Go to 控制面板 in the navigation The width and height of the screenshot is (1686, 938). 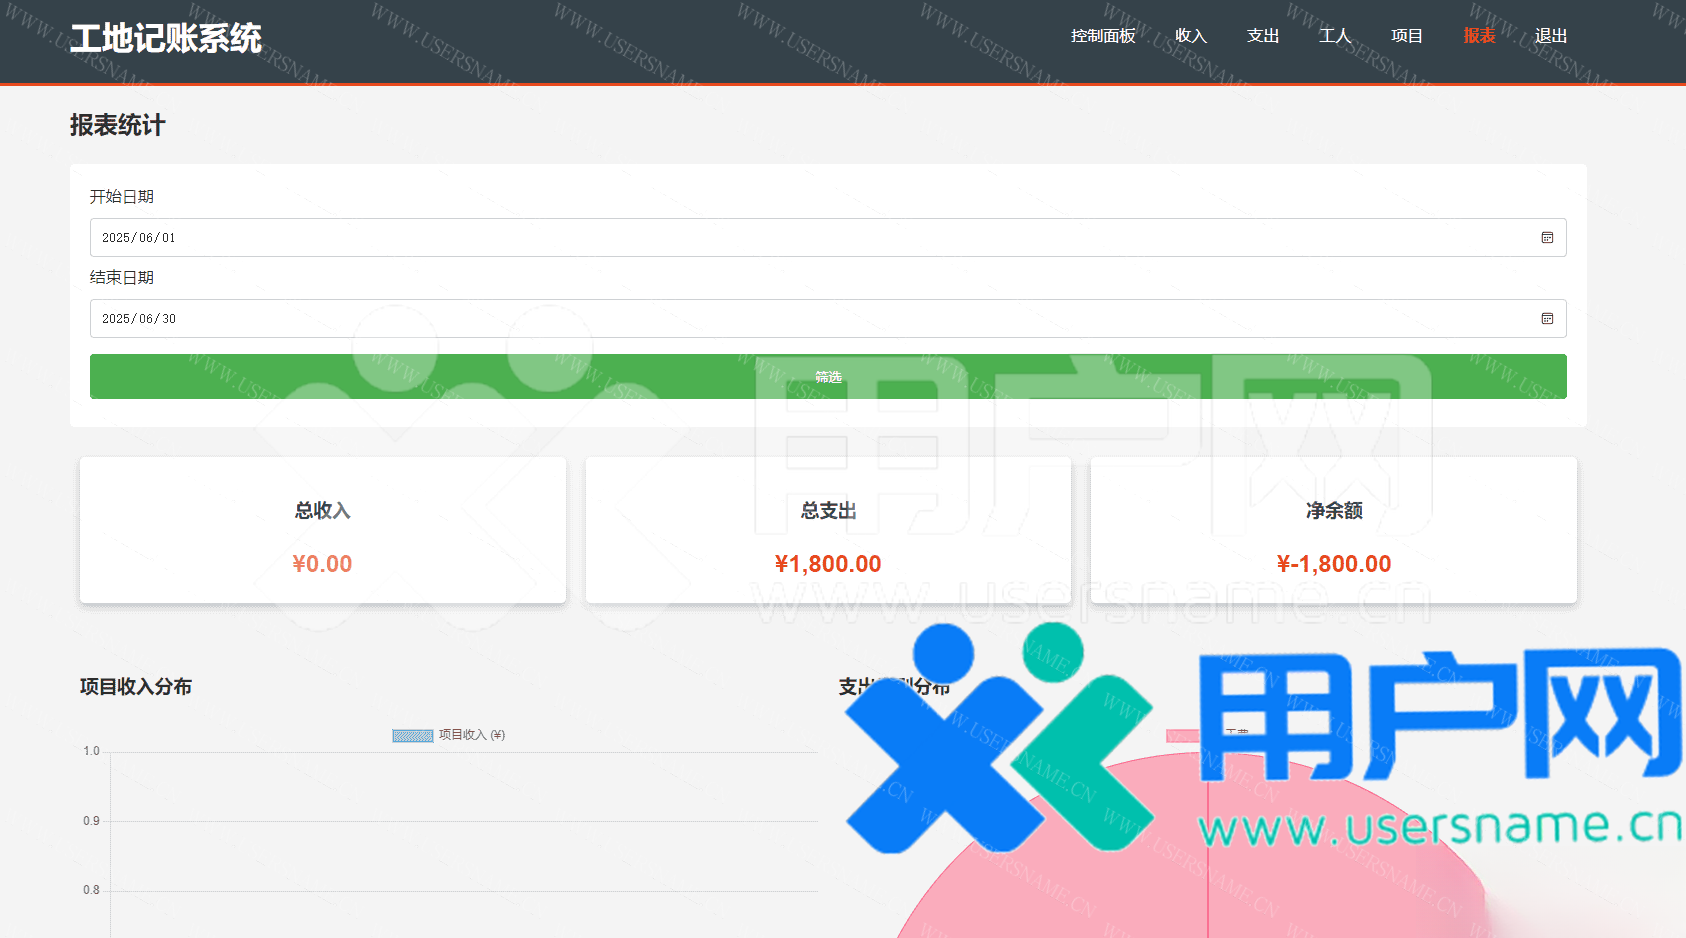pyautogui.click(x=1103, y=36)
